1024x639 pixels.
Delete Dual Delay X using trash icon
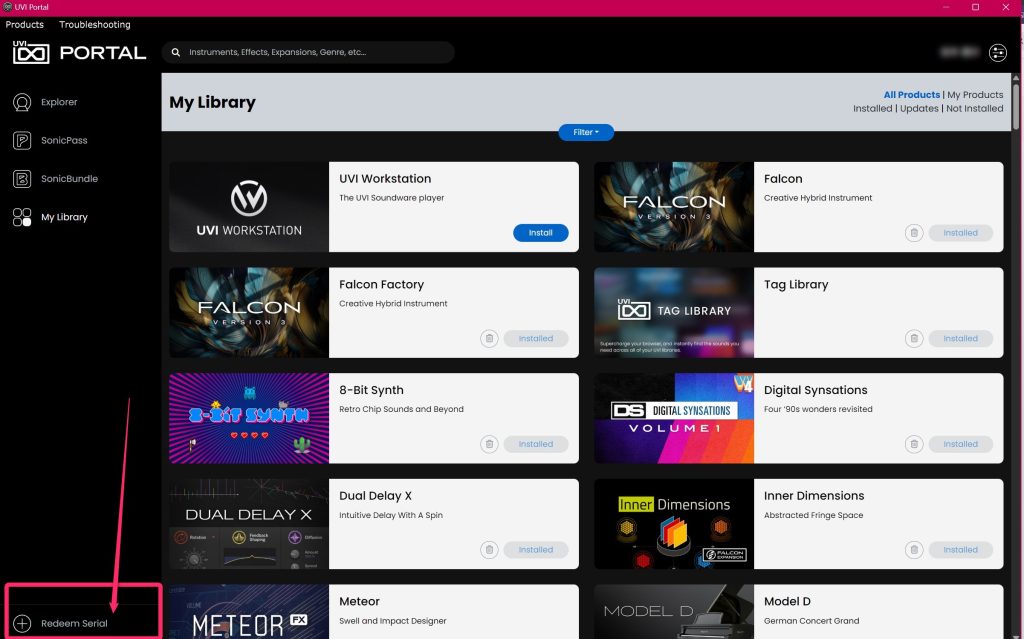(x=489, y=549)
